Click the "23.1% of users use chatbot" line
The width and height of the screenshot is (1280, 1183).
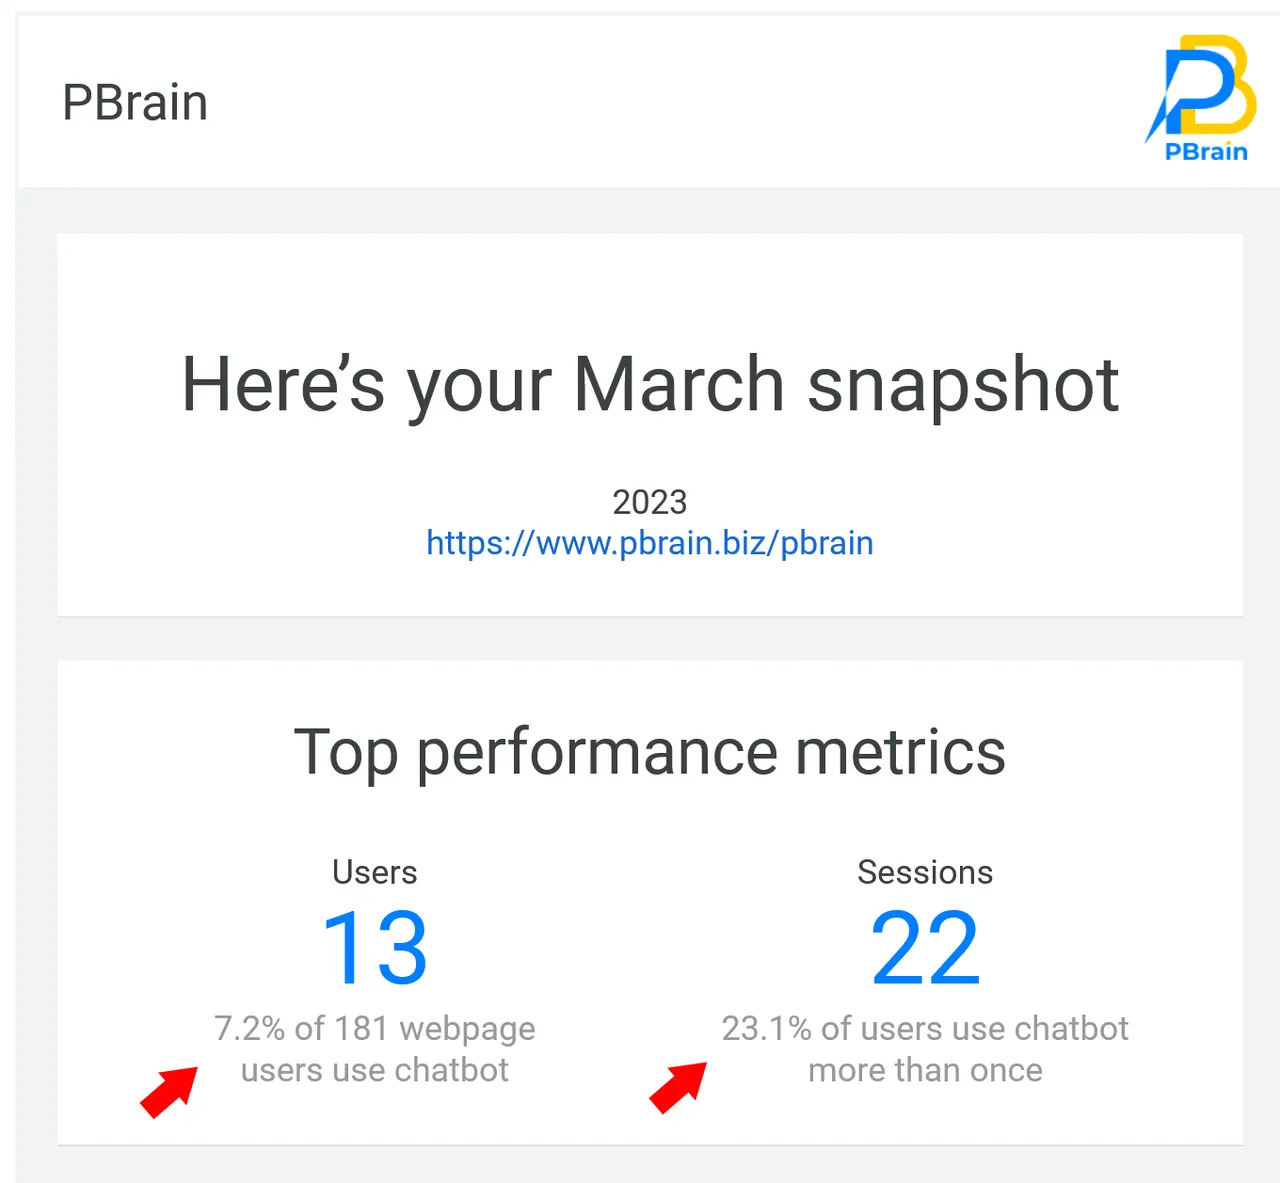(925, 1028)
